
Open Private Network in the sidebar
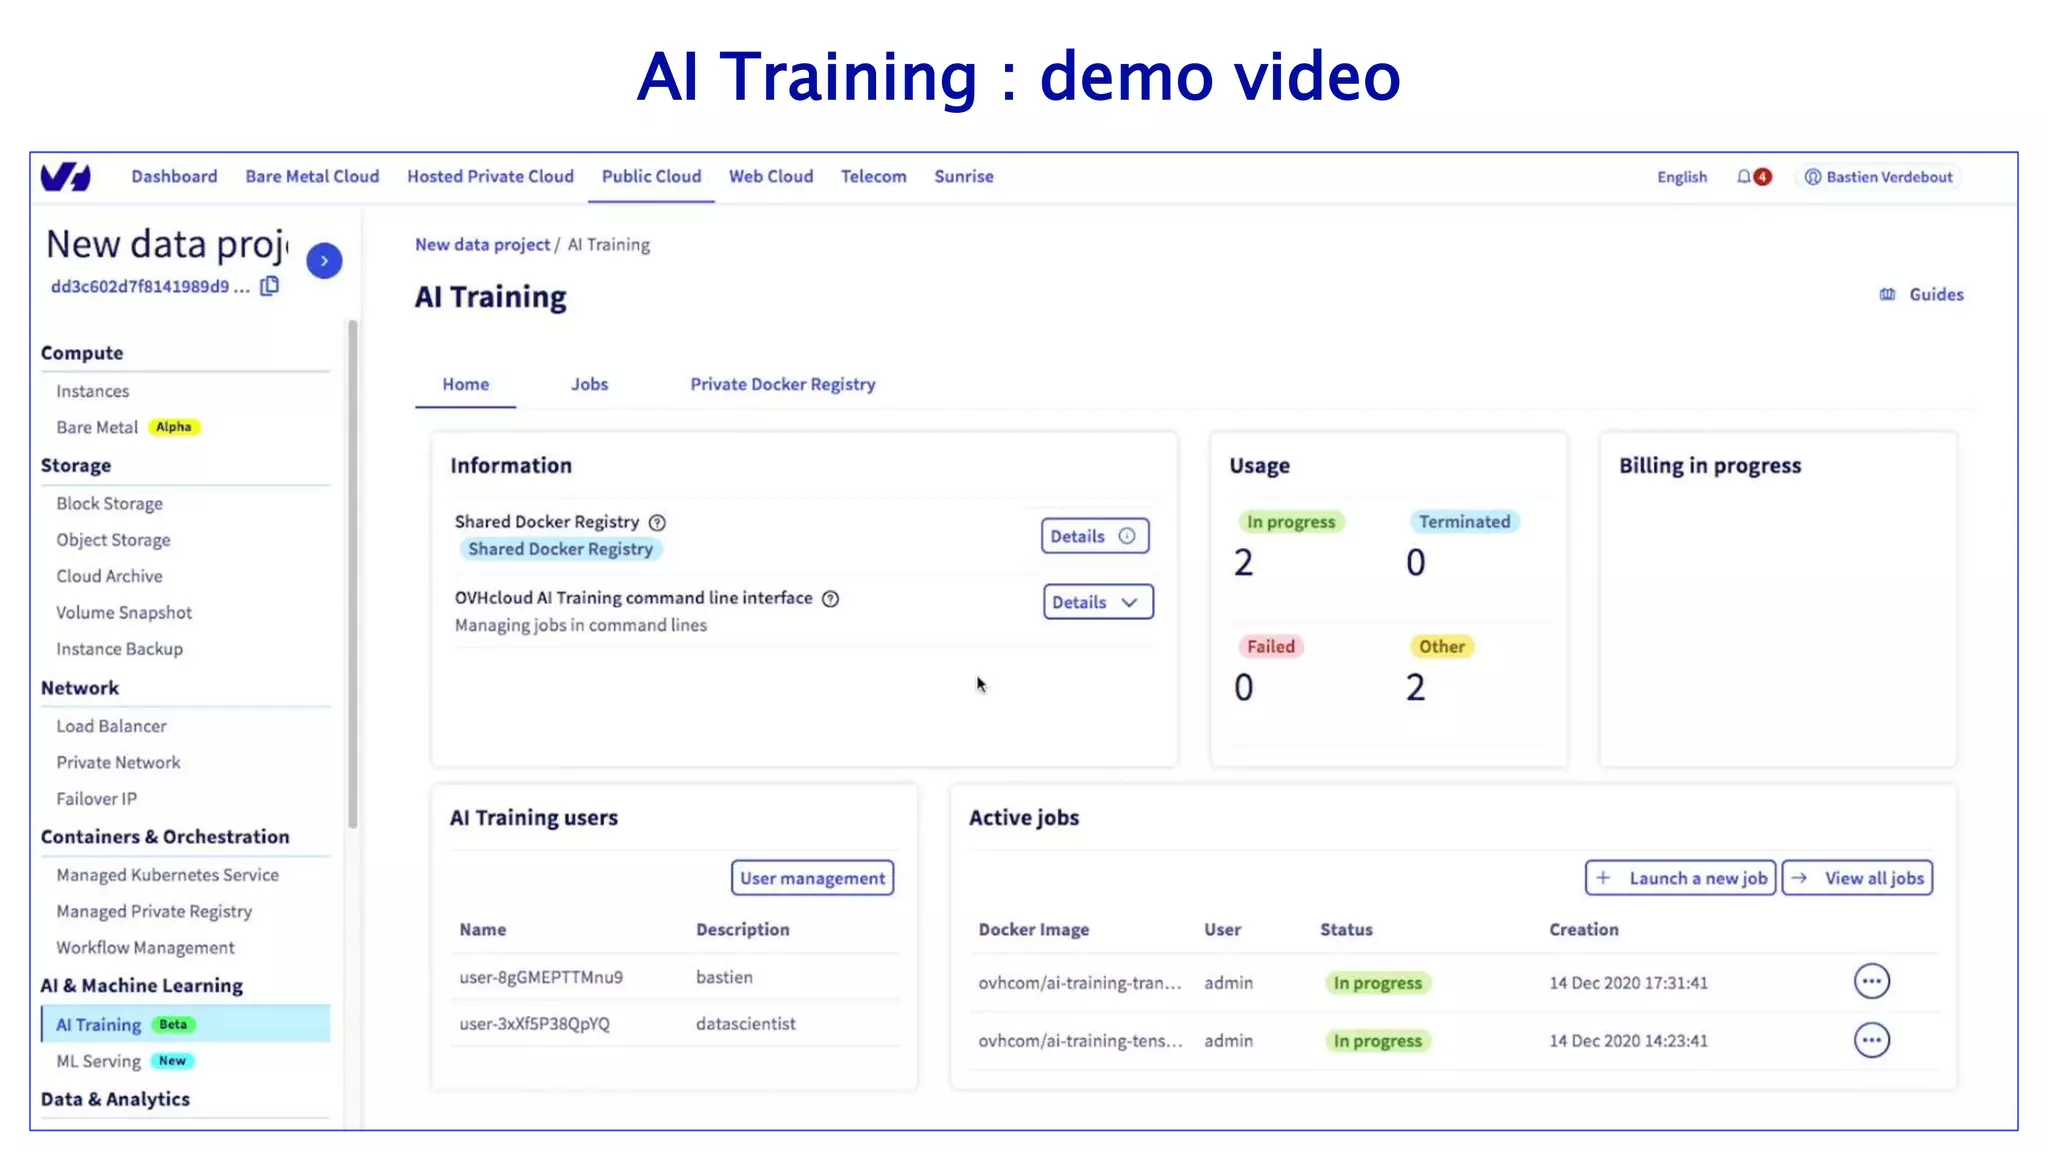118,762
